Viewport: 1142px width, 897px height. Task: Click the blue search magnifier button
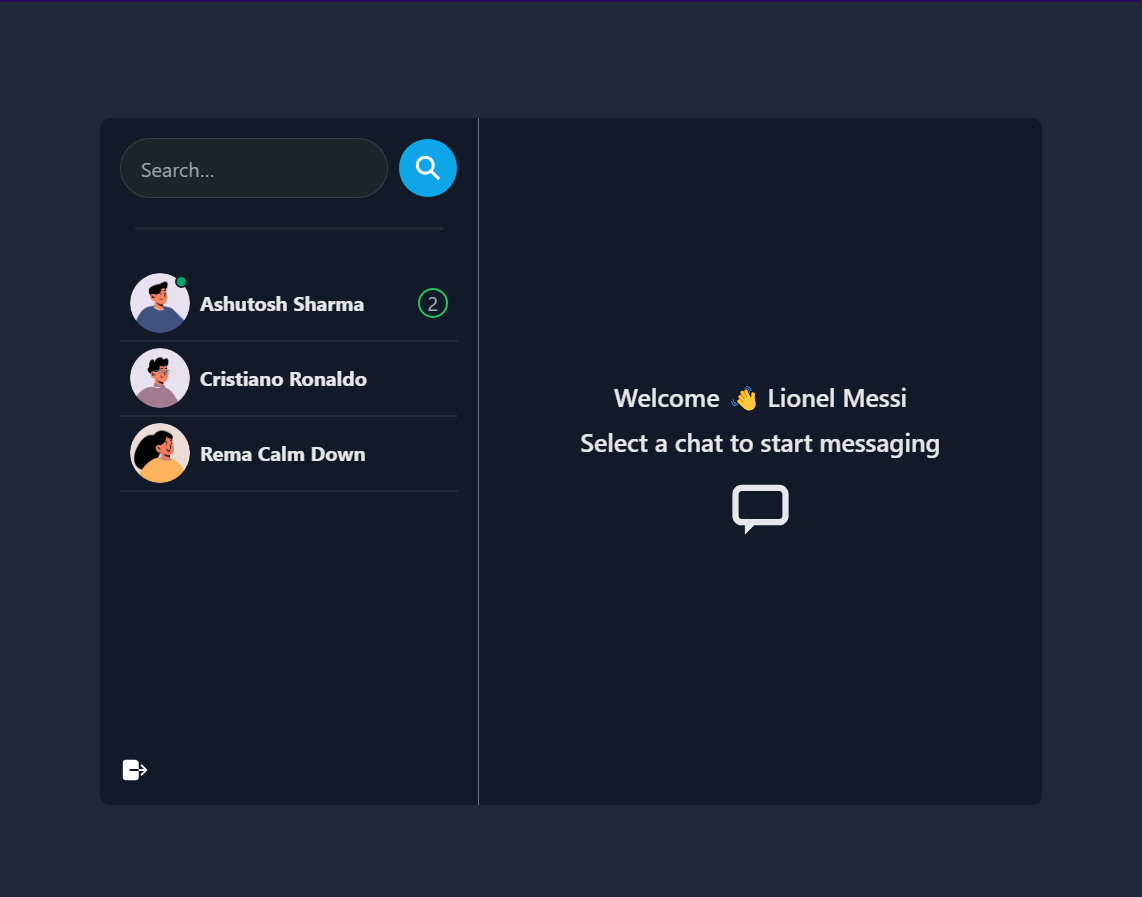[428, 168]
